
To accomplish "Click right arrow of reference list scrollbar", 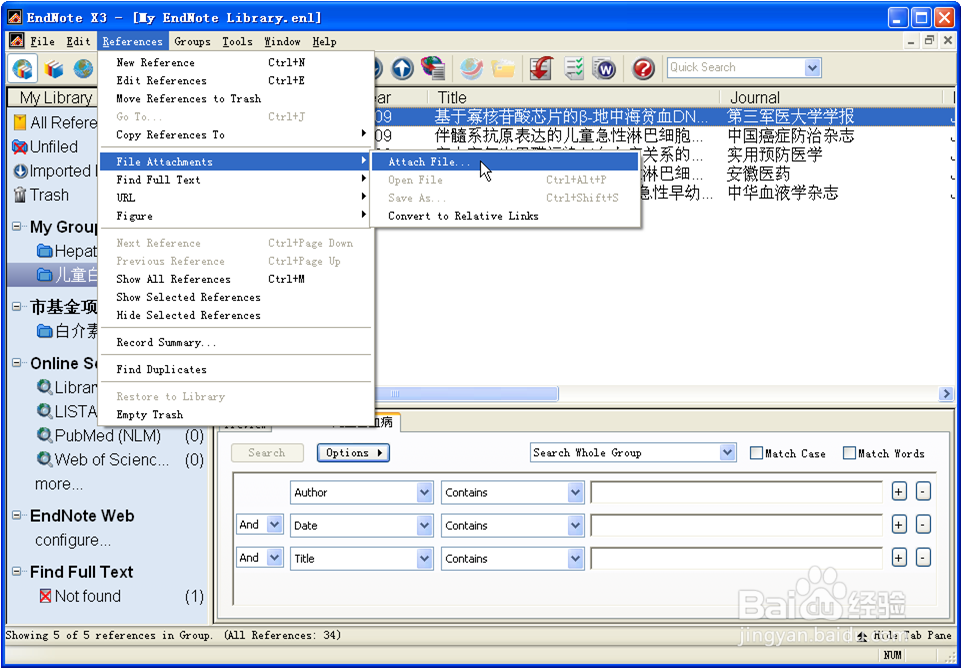I will (946, 393).
